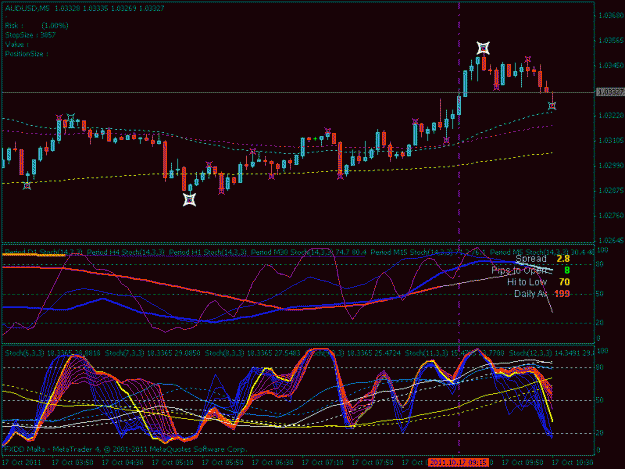Click the Pips to Open value 8
The height and width of the screenshot is (469, 625).
567,270
